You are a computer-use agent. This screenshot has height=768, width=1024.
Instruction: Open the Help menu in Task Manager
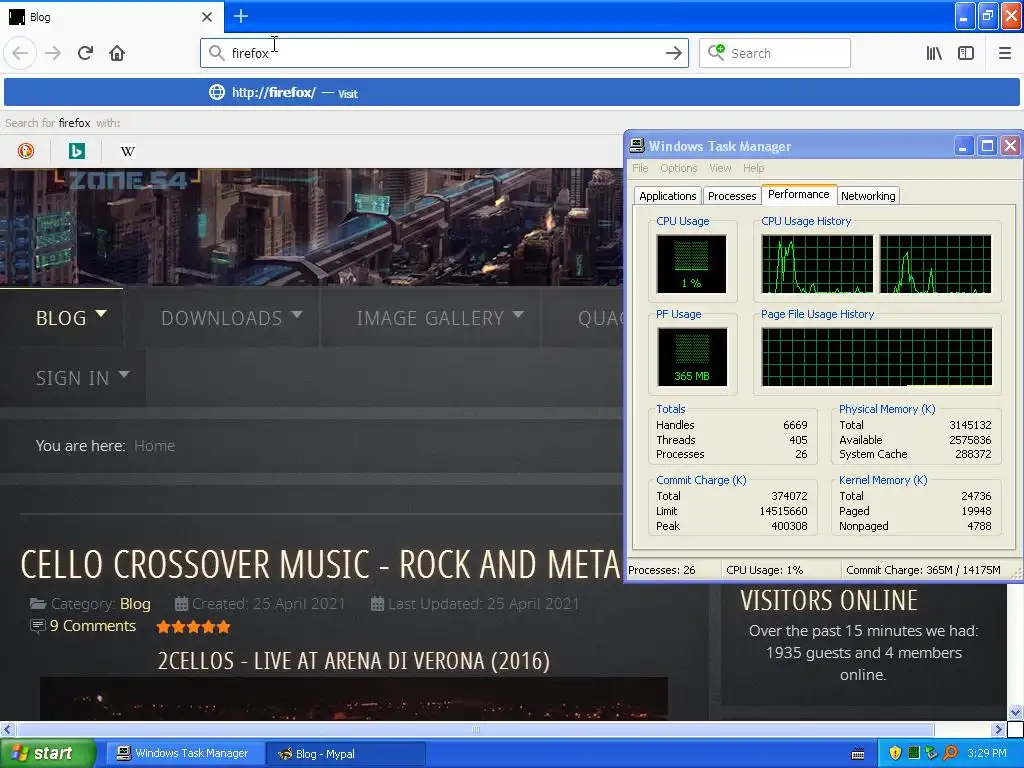click(x=753, y=168)
